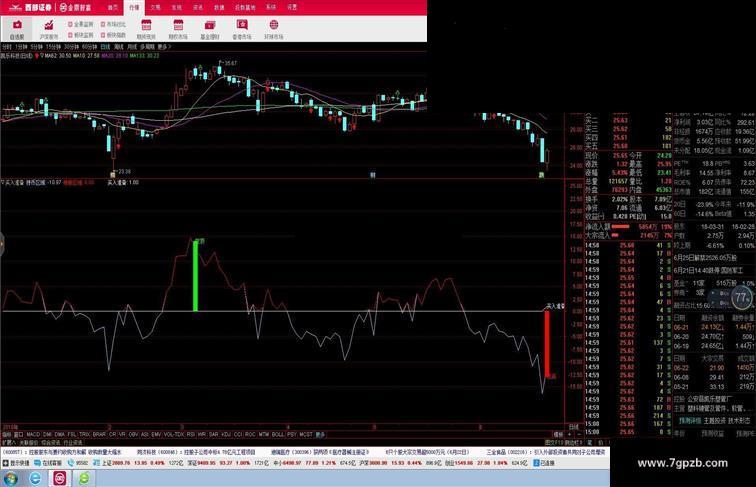756x487 pixels.
Task: Launch Internet Explorer from taskbar
Action: (x=35, y=478)
